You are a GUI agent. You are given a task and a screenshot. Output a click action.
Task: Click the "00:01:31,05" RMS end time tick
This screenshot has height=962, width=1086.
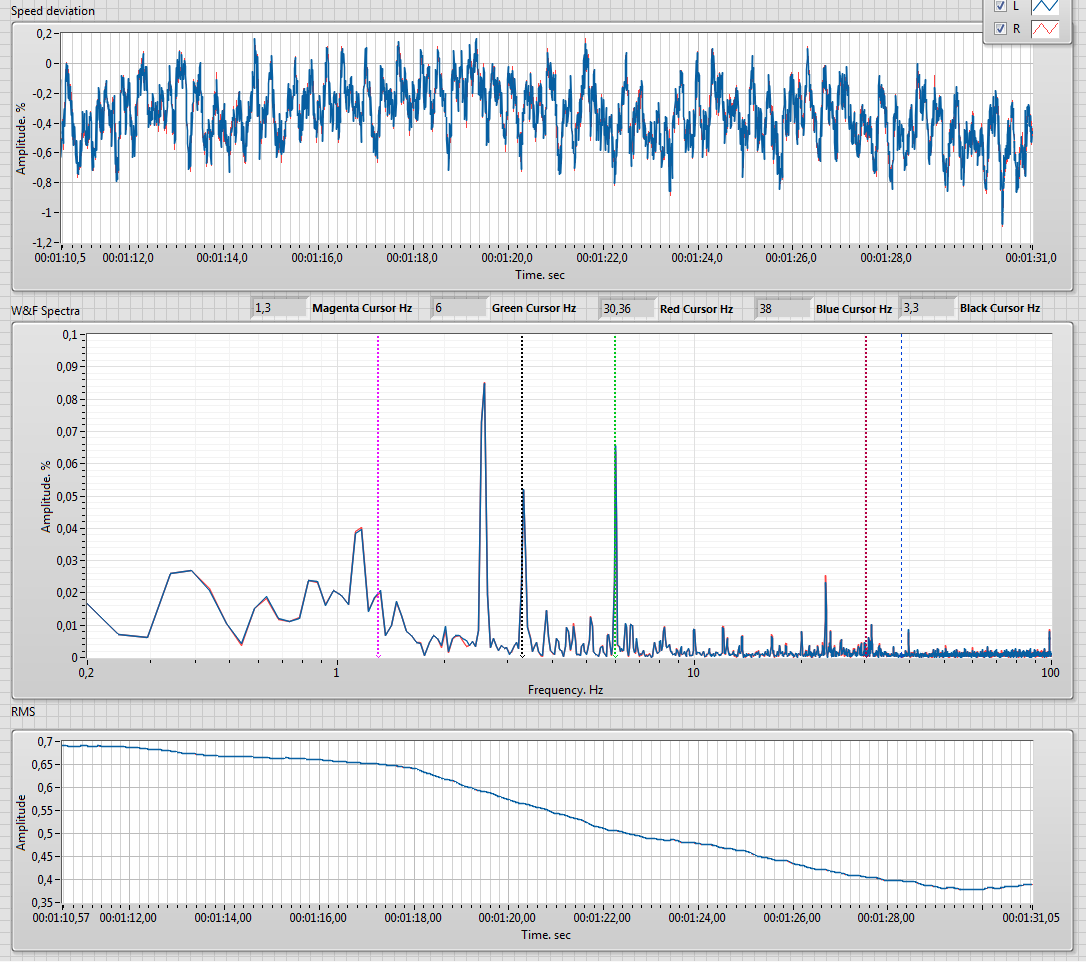coord(1031,918)
